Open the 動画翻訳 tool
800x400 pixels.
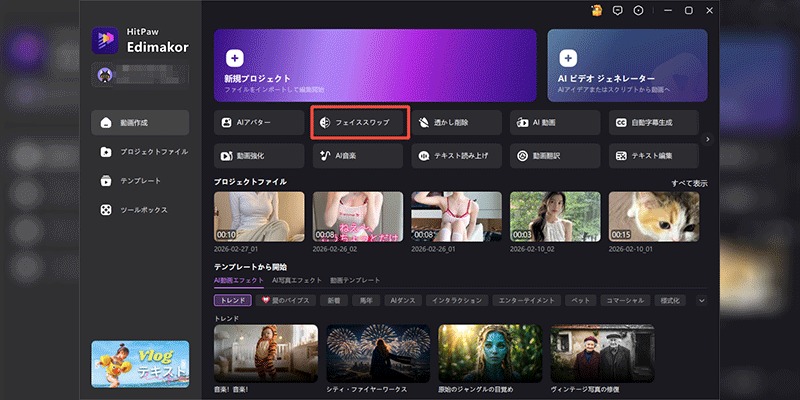tap(555, 156)
